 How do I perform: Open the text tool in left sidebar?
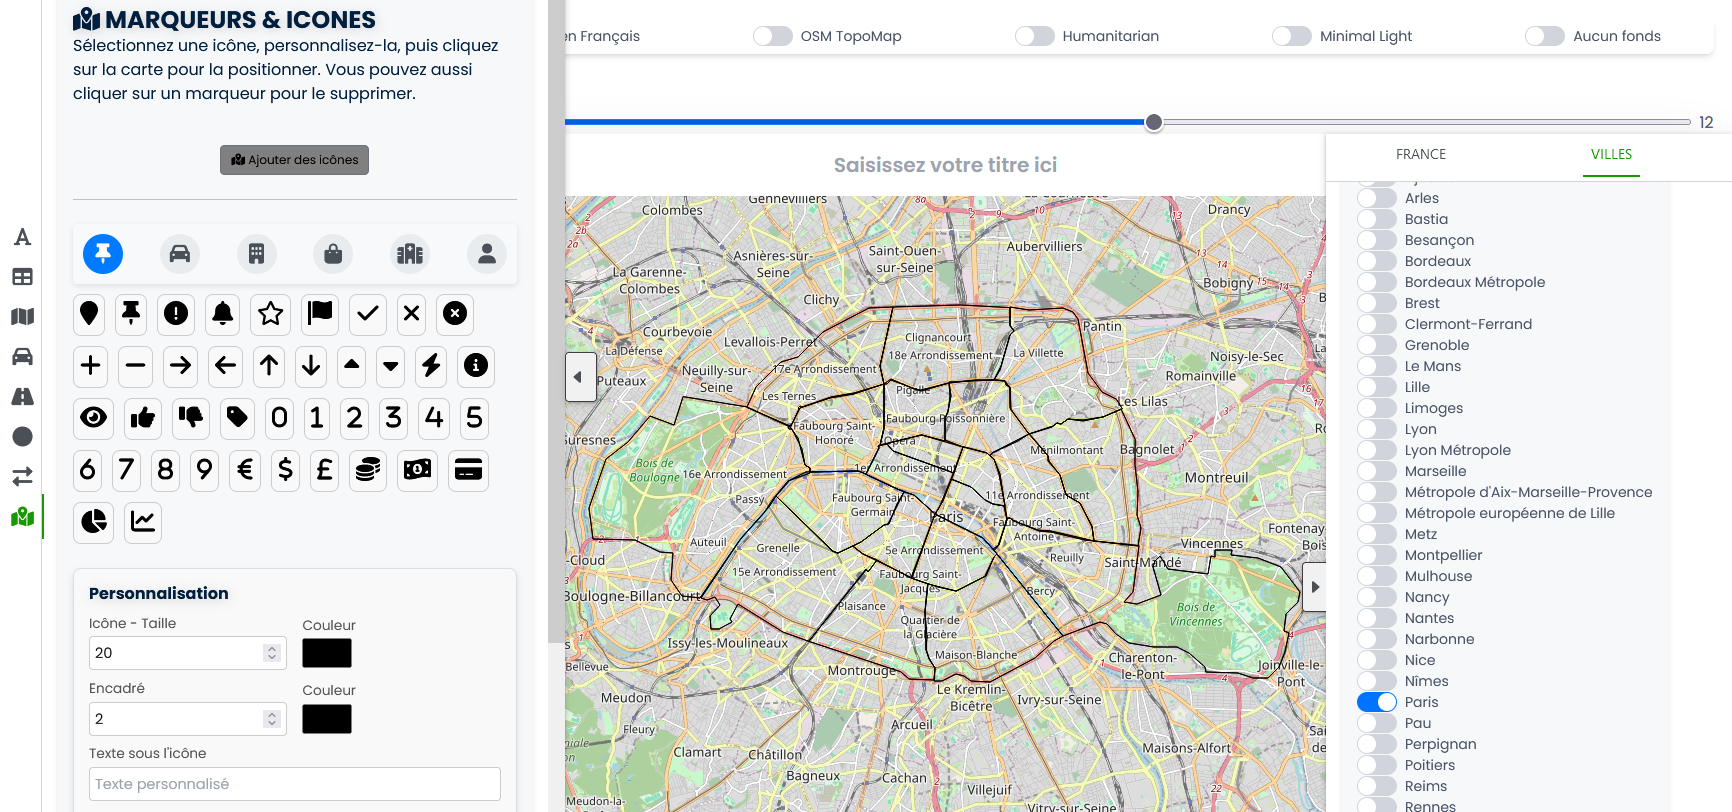(22, 237)
